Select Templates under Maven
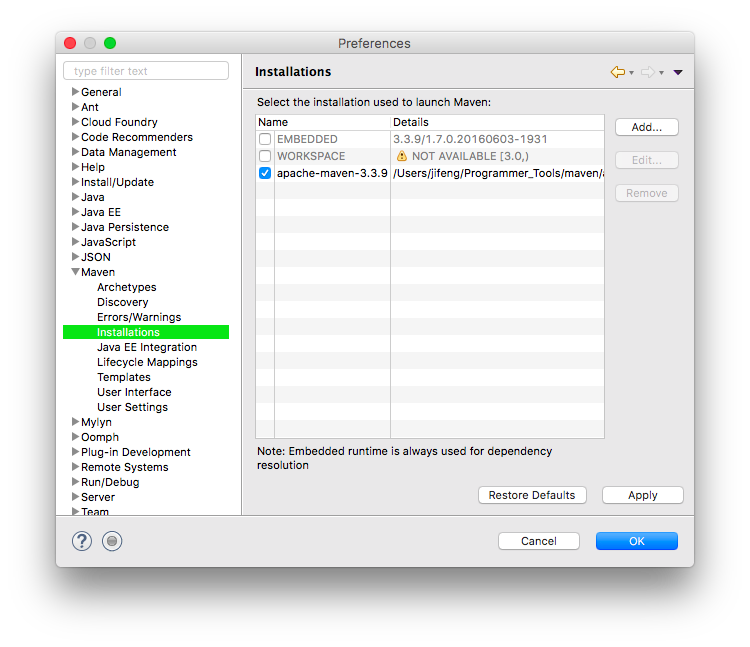This screenshot has width=750, height=647. pyautogui.click(x=124, y=377)
